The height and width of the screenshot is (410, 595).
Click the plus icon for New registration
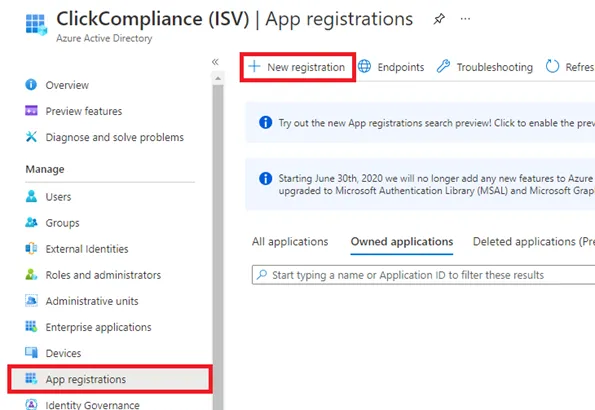254,66
